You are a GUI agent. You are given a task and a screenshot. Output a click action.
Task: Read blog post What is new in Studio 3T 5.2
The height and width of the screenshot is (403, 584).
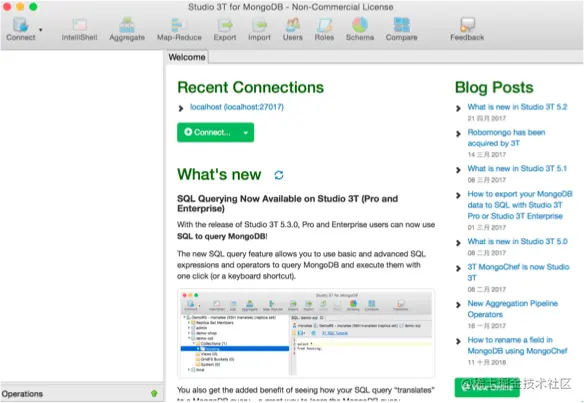(517, 107)
